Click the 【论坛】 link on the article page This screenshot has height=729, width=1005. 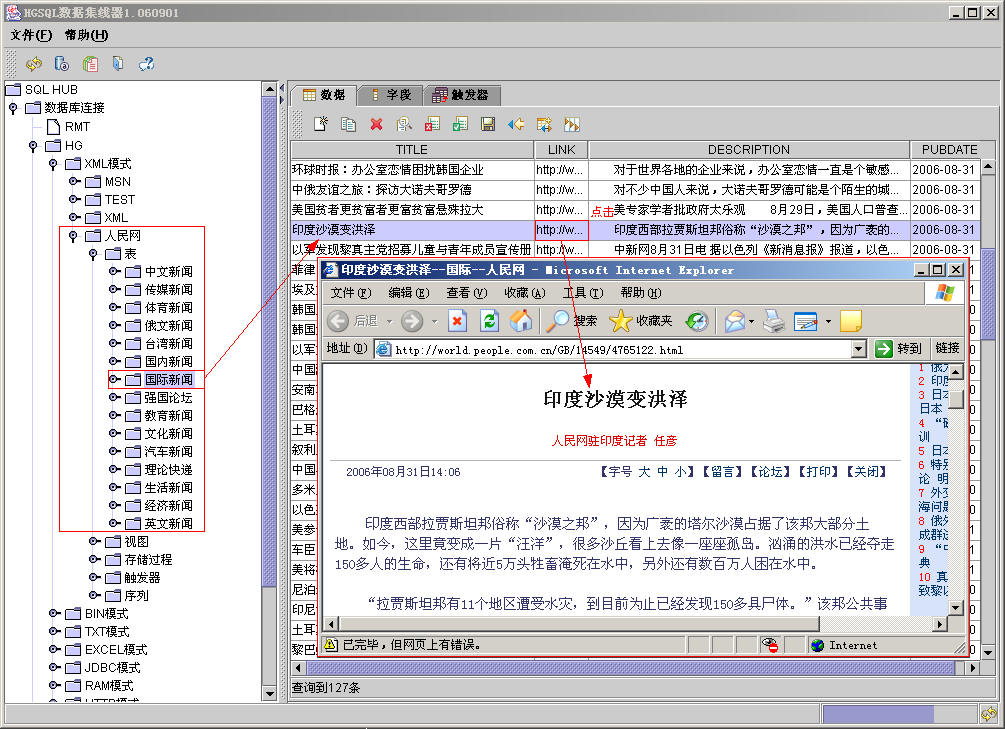770,472
